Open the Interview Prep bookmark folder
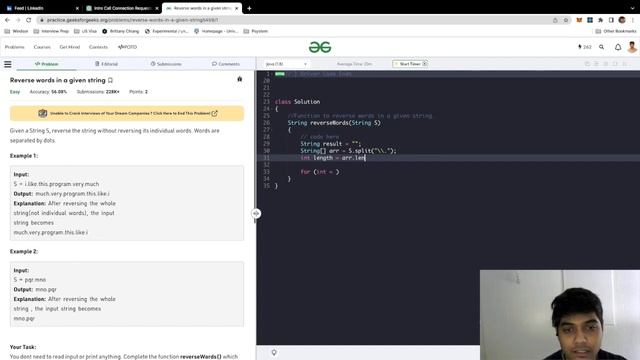This screenshot has height=360, width=640. pos(51,31)
